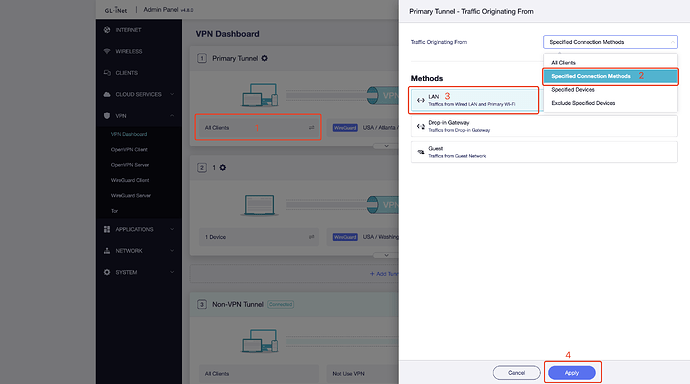Click the Clients sidebar label
This screenshot has width=690, height=384.
point(126,73)
